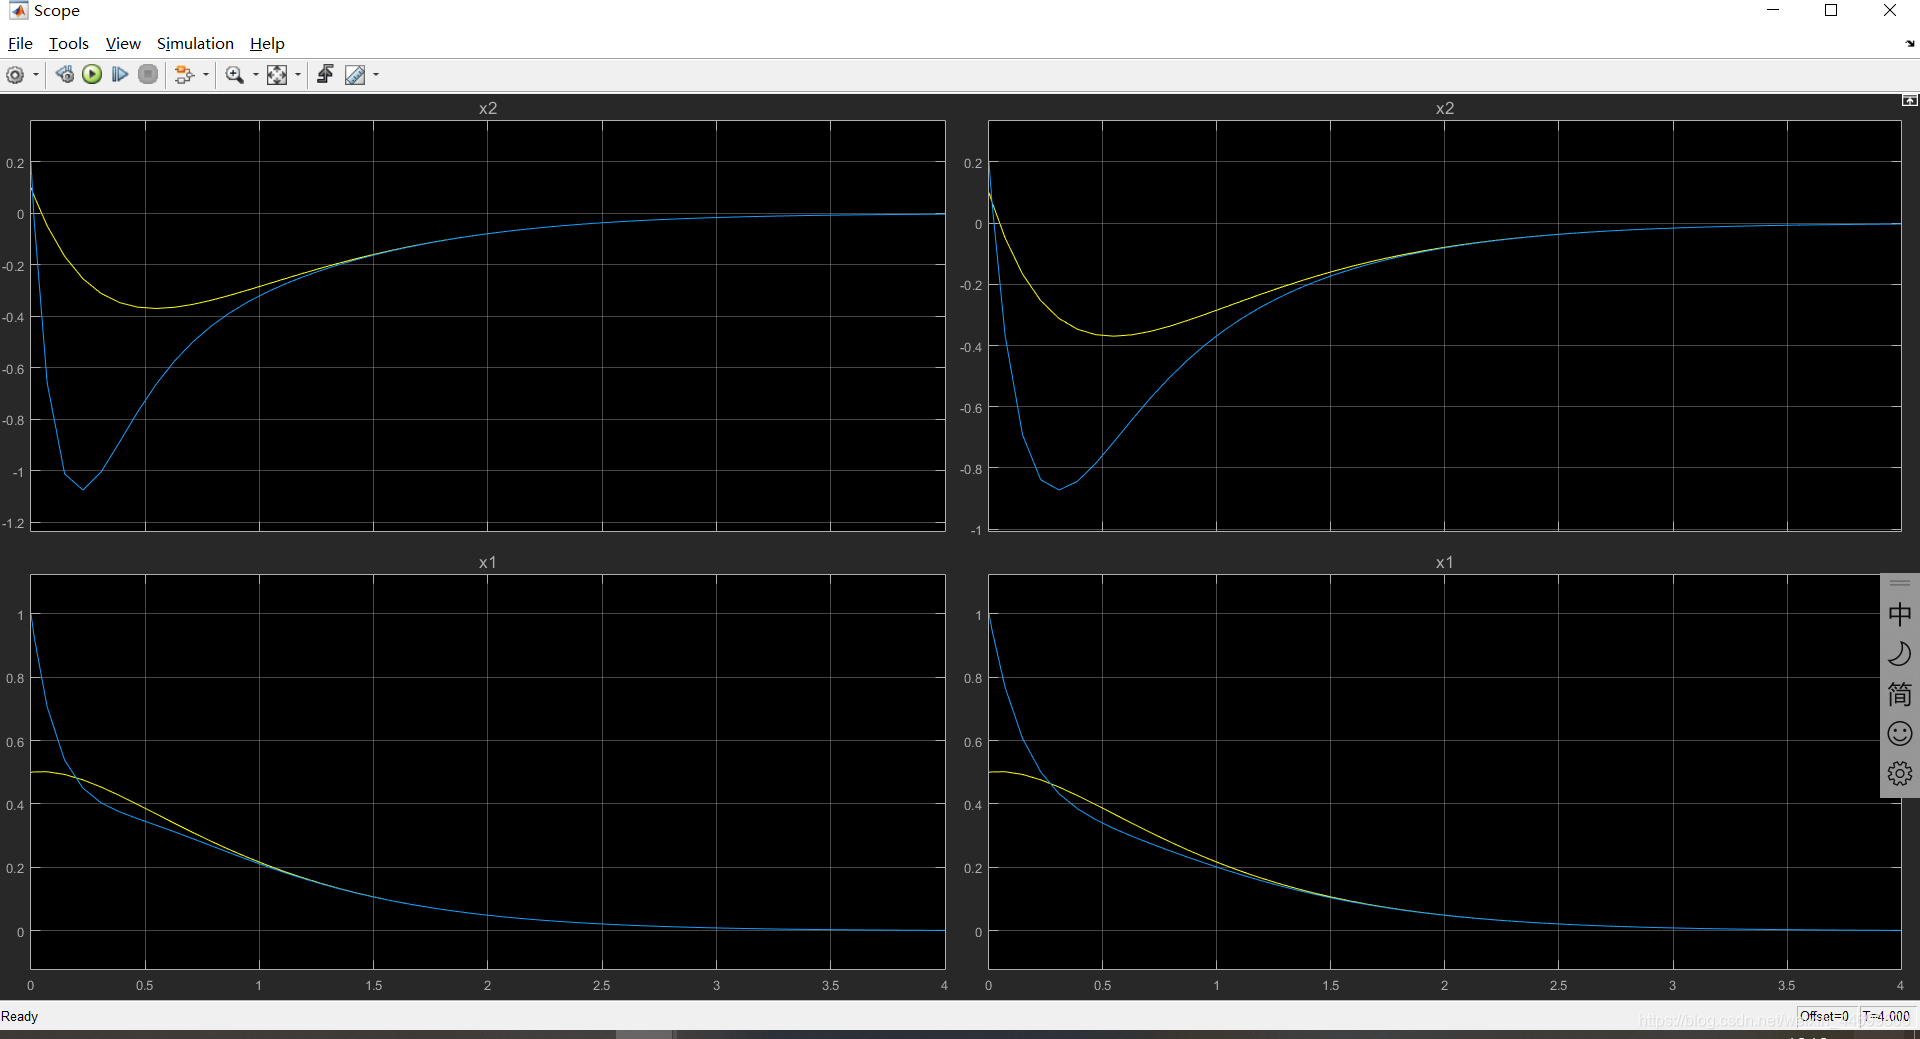The width and height of the screenshot is (1920, 1039).
Task: Step forward the simulation
Action: click(x=120, y=74)
